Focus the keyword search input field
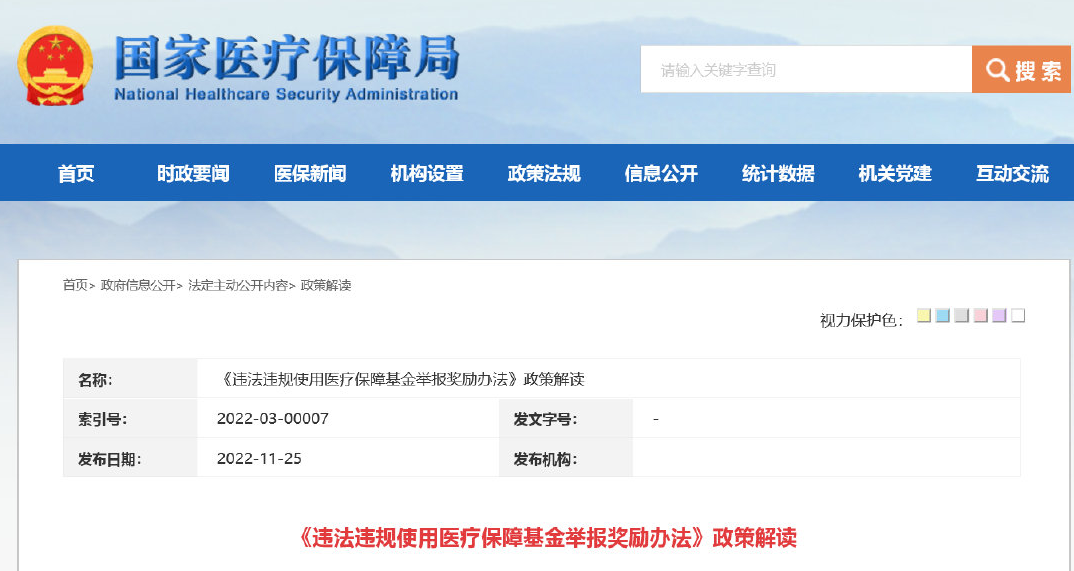Image resolution: width=1074 pixels, height=571 pixels. coord(806,69)
